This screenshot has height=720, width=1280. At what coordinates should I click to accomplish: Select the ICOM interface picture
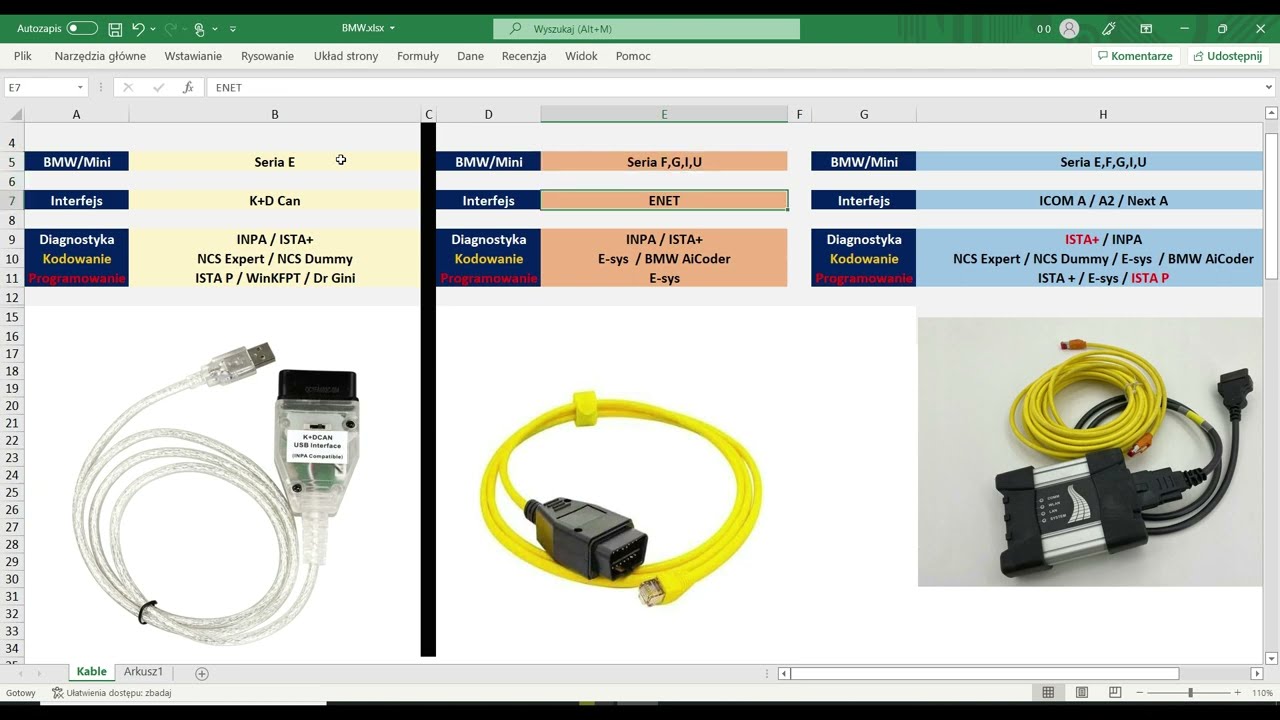1090,452
